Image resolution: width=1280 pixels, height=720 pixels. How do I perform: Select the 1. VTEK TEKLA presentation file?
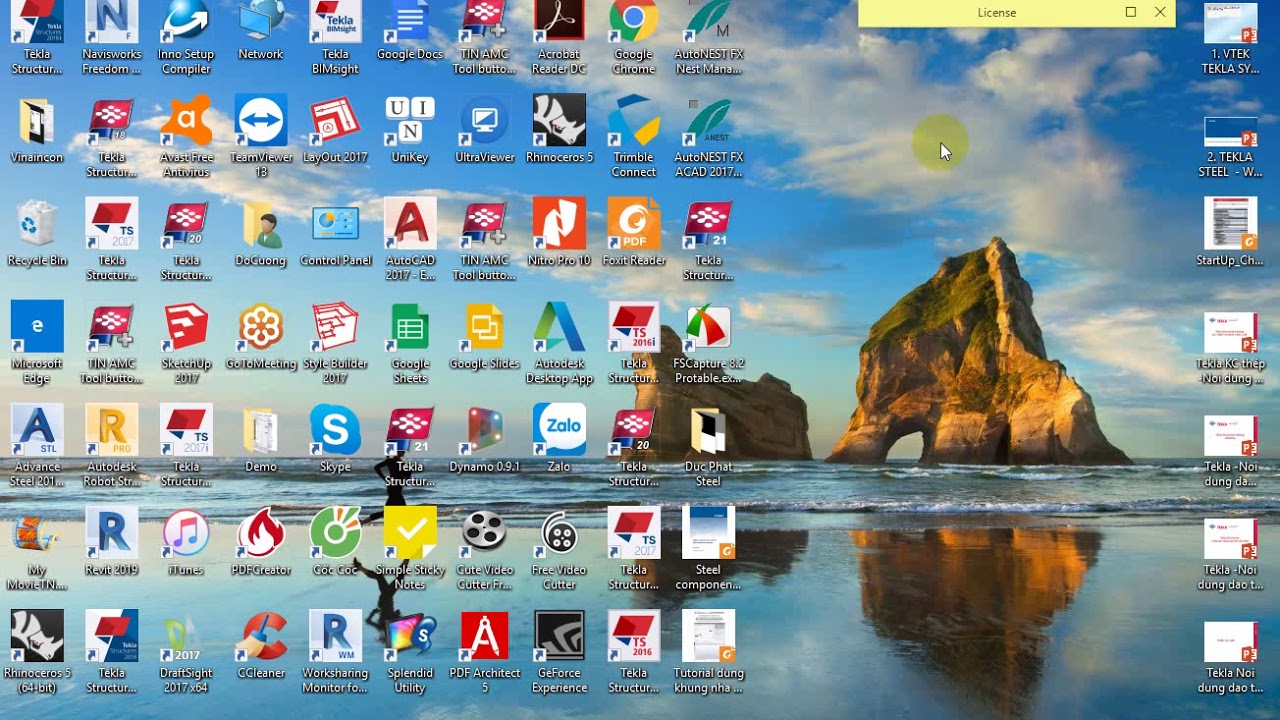coord(1230,38)
